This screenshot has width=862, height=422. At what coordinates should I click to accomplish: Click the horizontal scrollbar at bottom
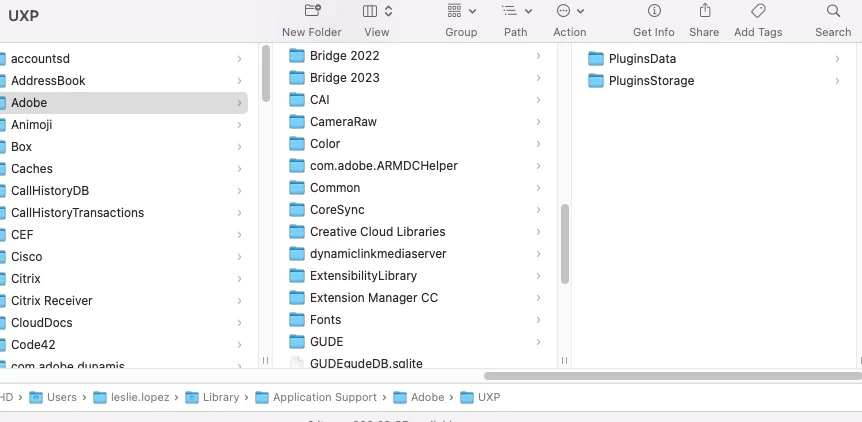tap(672, 376)
